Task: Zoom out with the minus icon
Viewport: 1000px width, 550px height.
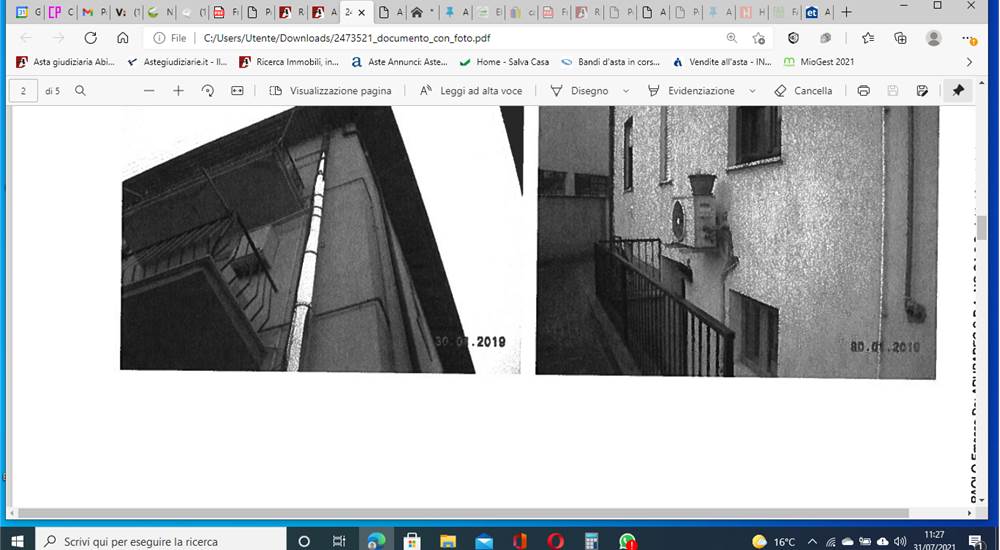Action: tap(149, 91)
